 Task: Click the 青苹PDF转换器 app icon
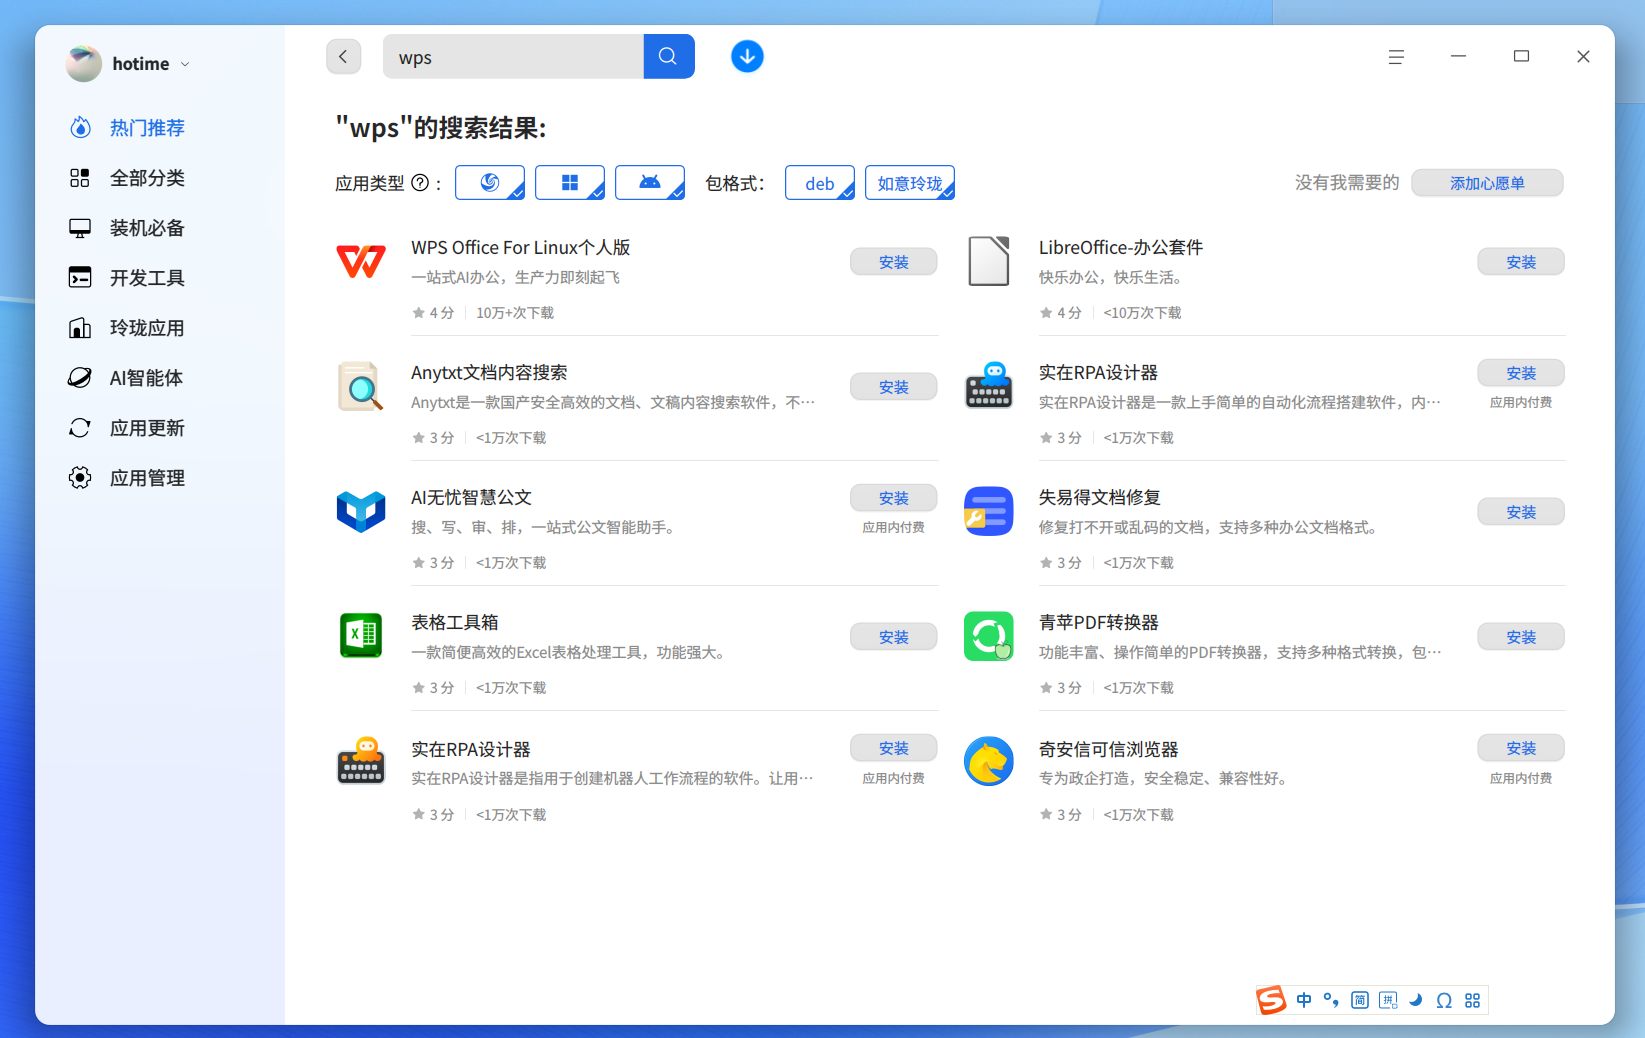989,636
